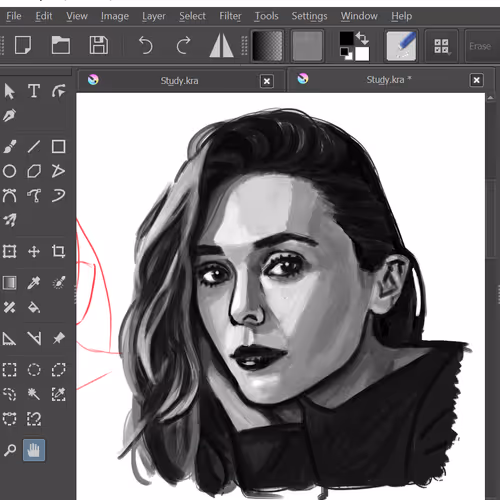Activate the Color Sampler eyedropper tool

[34, 283]
